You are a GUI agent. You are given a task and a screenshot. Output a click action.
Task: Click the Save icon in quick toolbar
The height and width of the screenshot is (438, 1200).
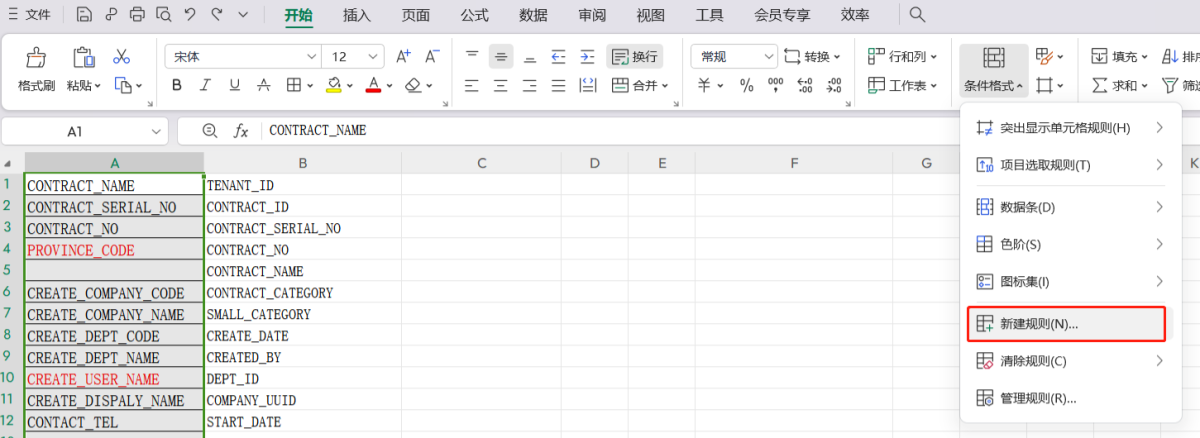pos(84,15)
